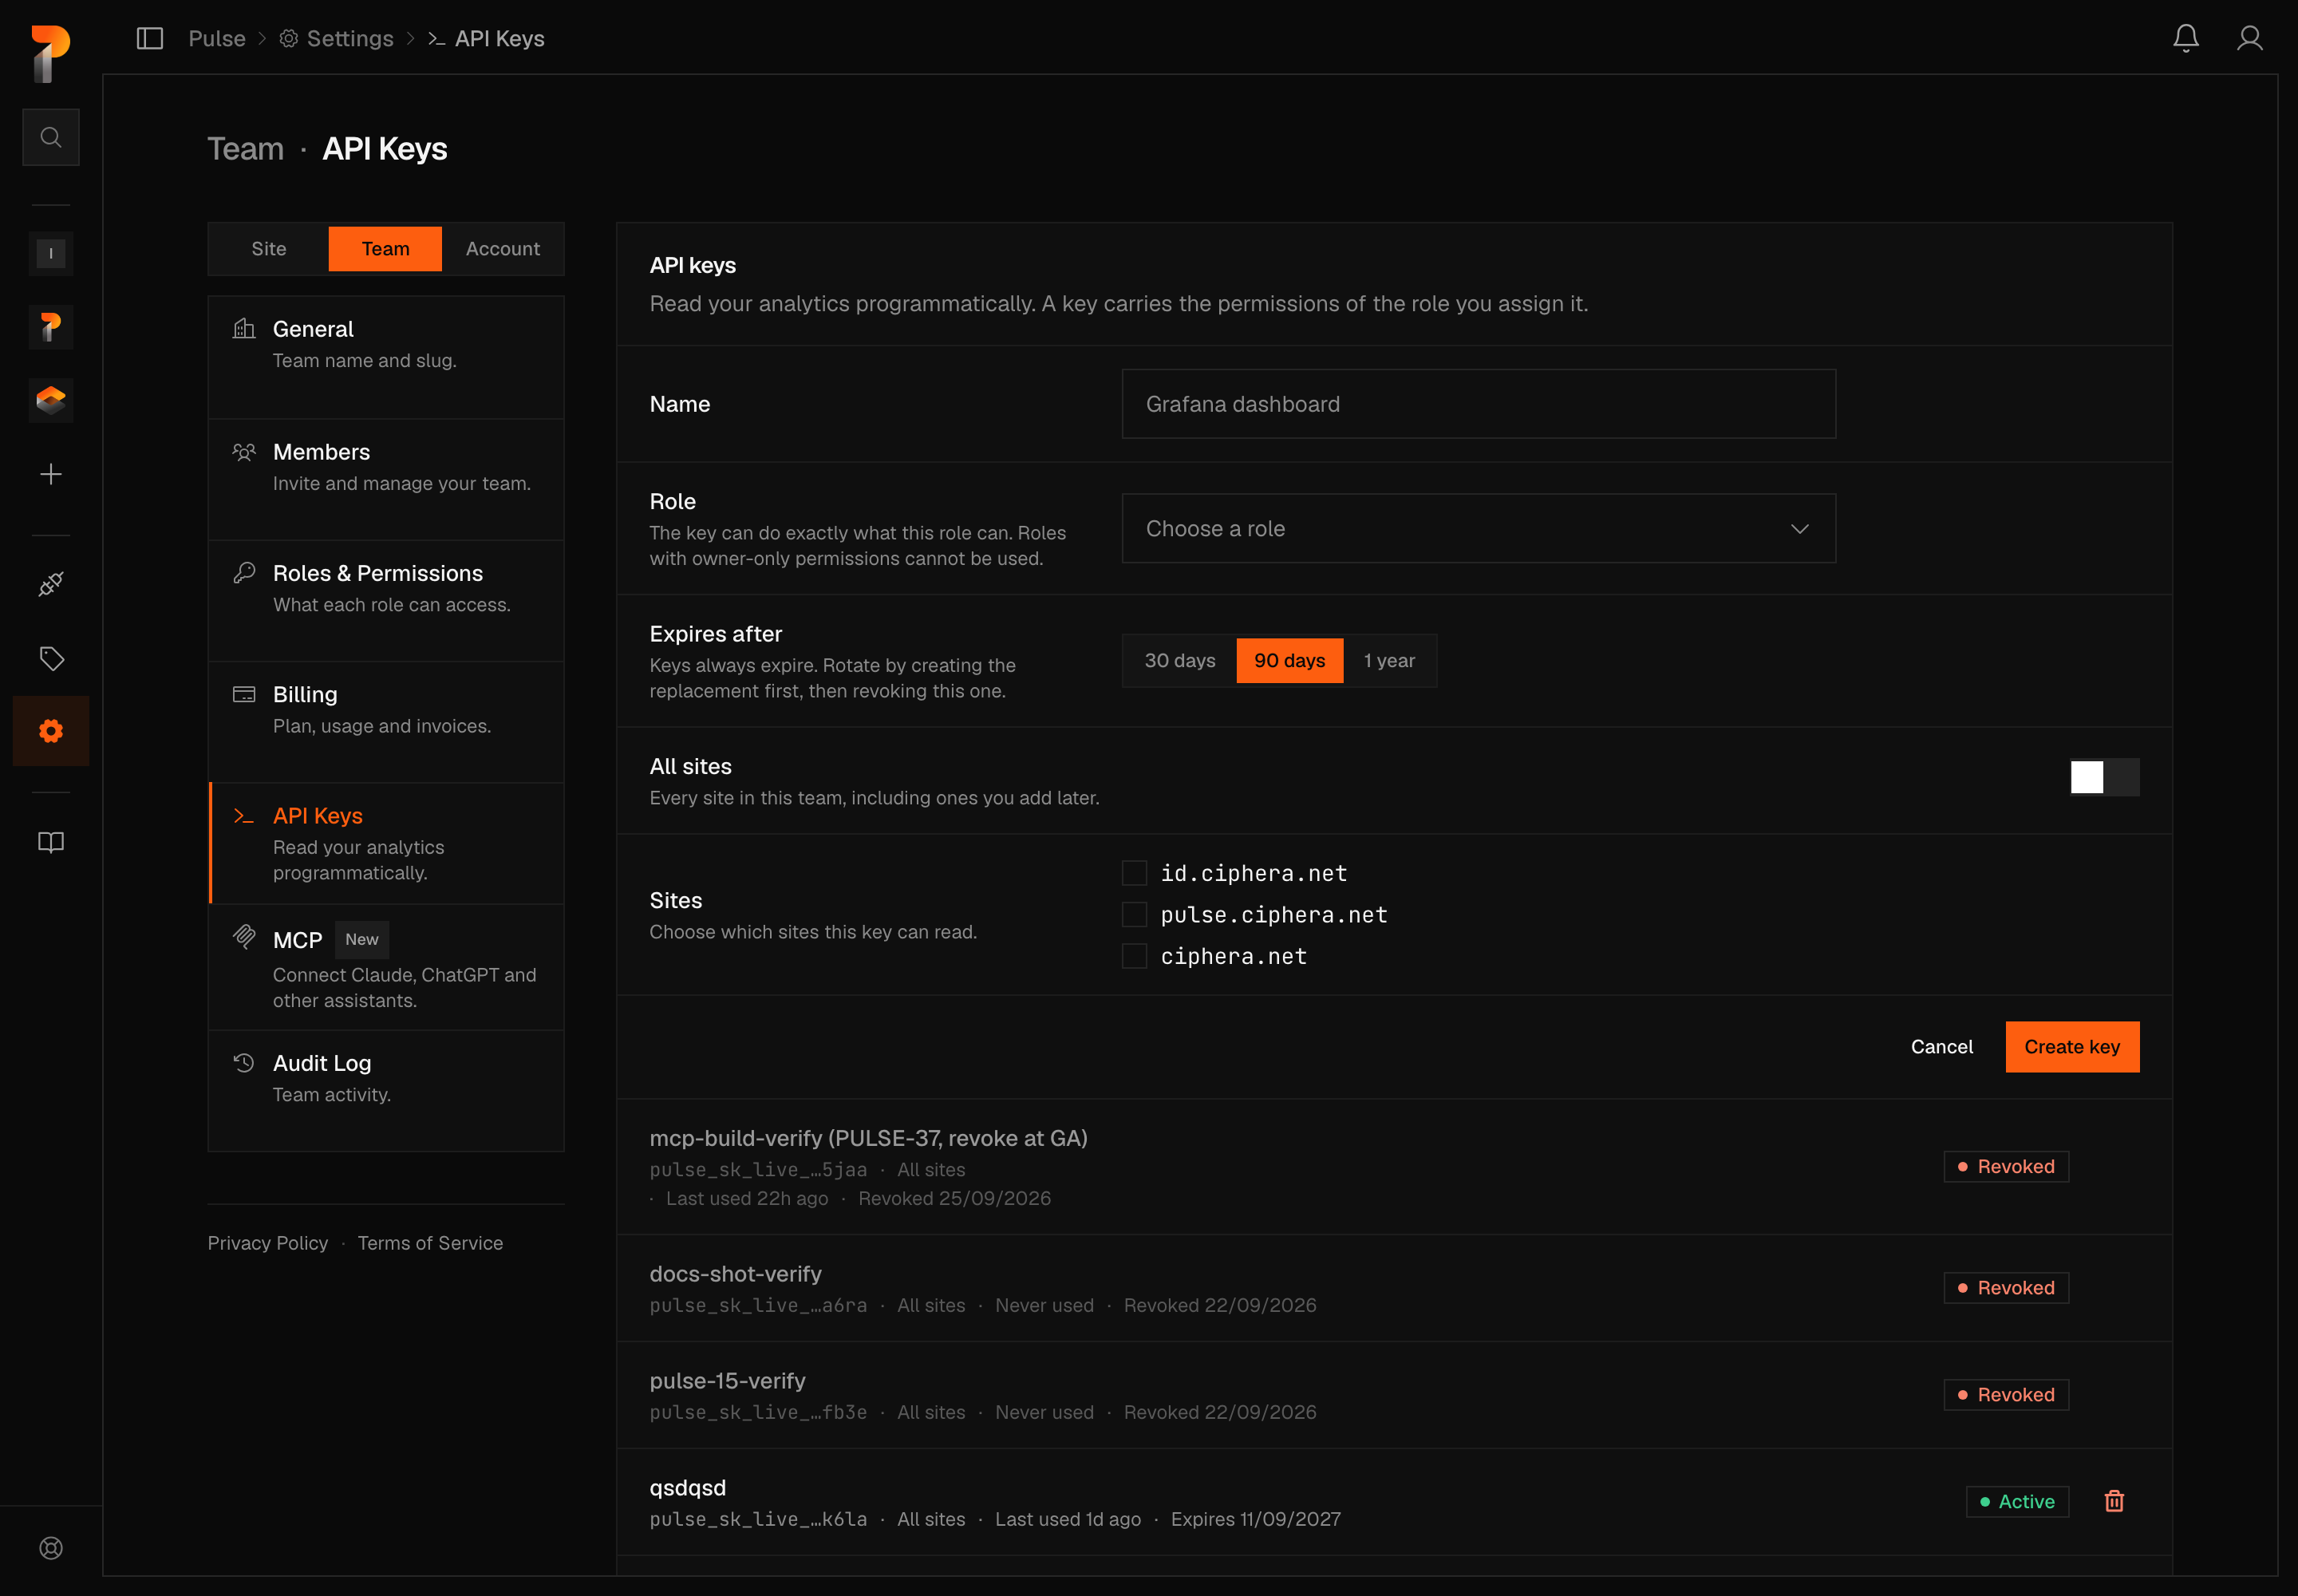Open the user profile icon
2298x1596 pixels.
(2250, 39)
